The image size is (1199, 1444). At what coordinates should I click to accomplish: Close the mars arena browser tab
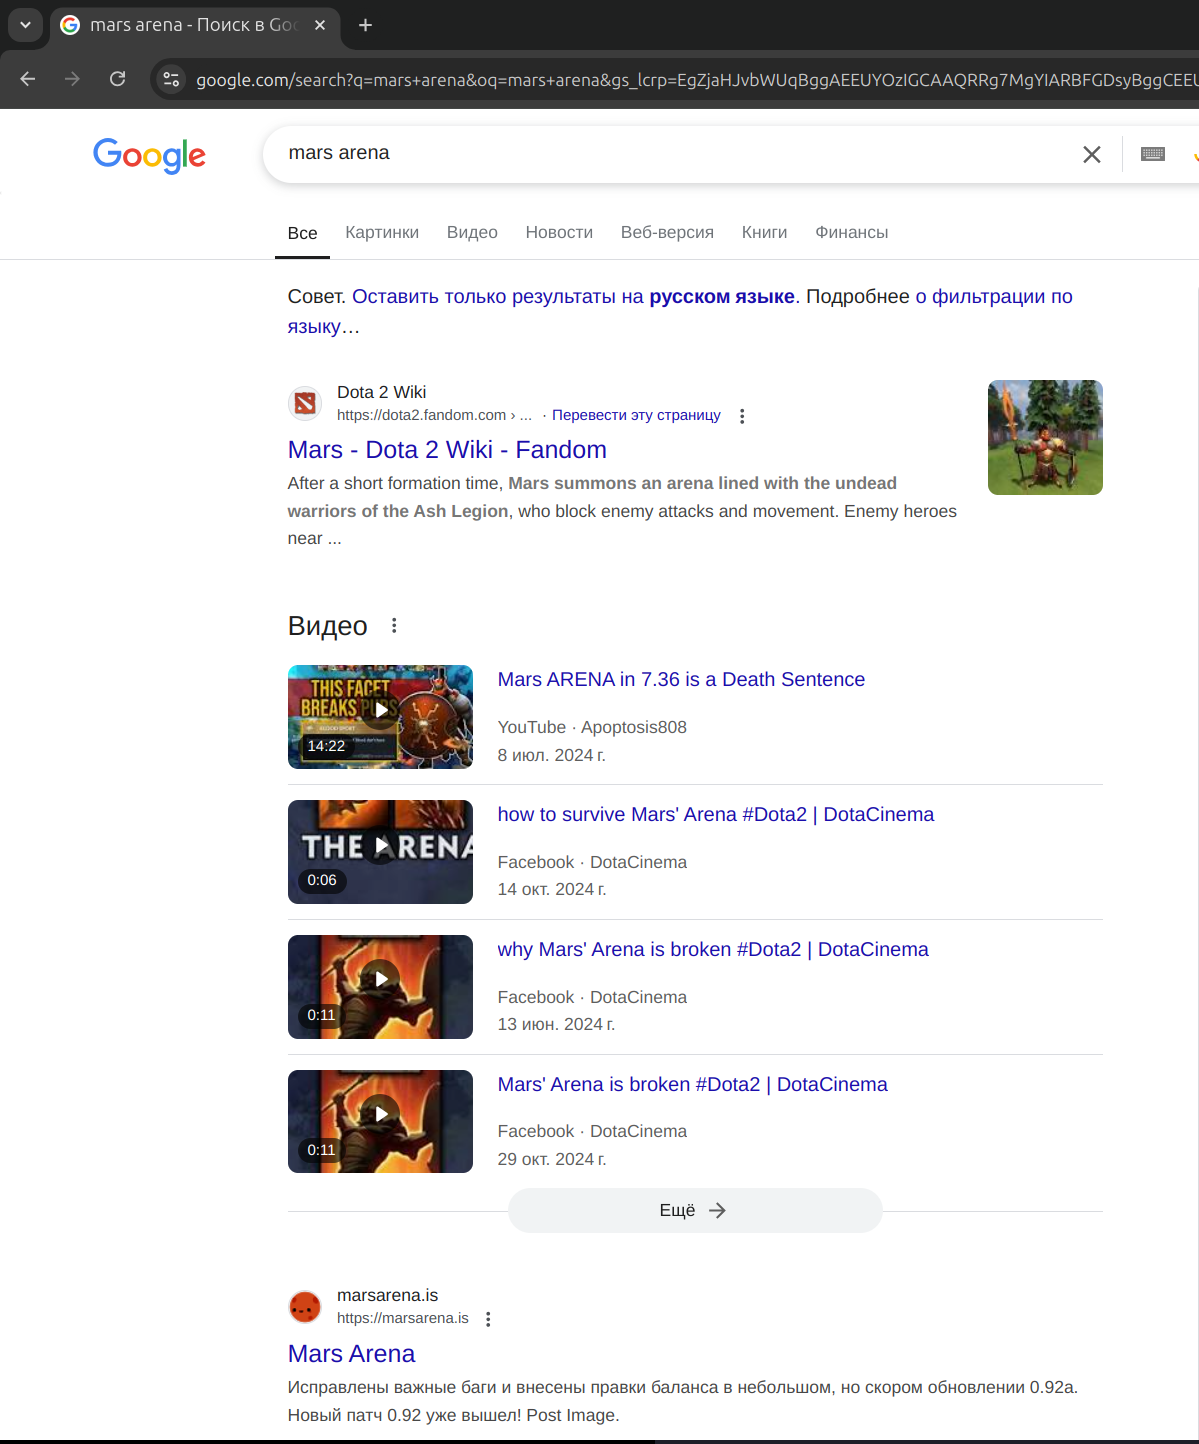(320, 25)
